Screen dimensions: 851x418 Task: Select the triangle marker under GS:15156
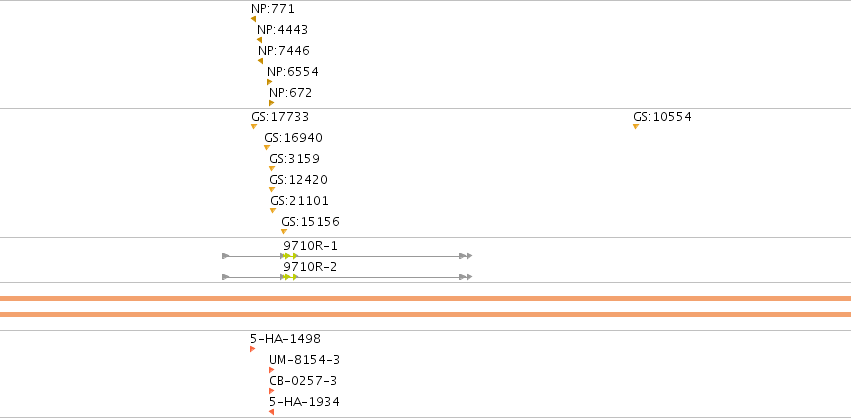(x=284, y=232)
